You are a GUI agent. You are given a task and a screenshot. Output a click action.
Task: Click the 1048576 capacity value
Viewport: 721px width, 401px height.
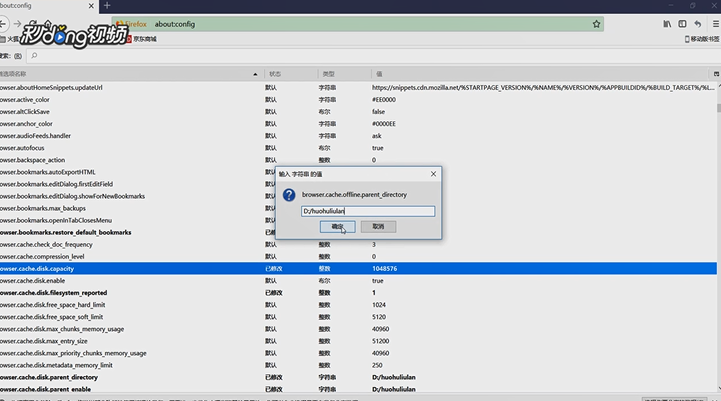coord(384,269)
